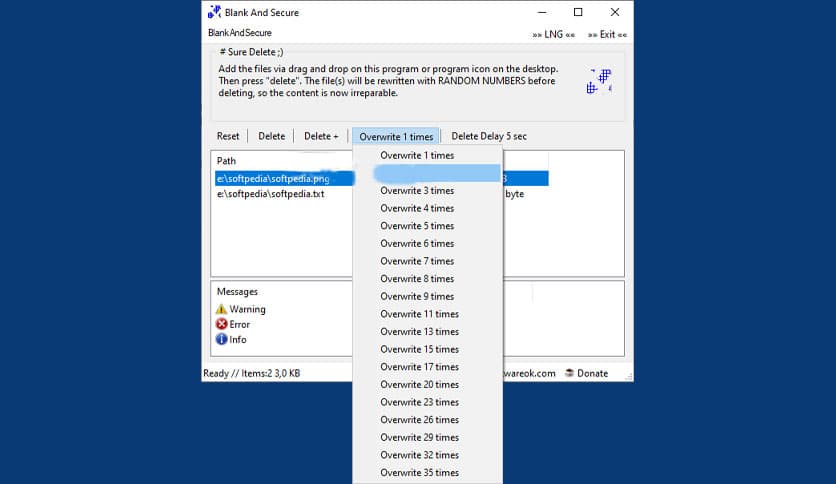Viewport: 836px width, 484px height.
Task: Click the Blank And Secure title bar icon
Action: [x=214, y=12]
